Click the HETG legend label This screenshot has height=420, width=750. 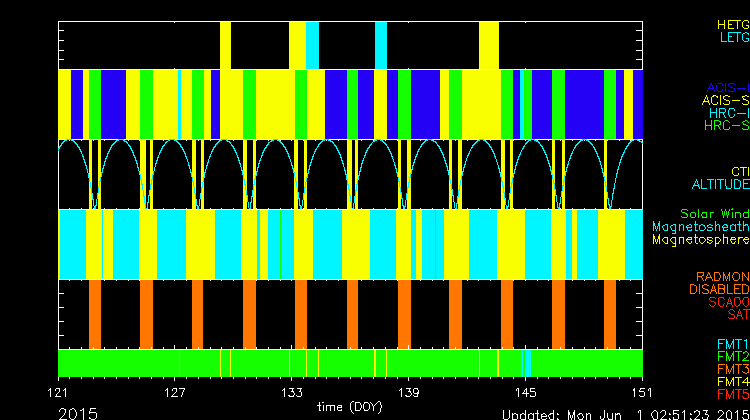[x=733, y=24]
